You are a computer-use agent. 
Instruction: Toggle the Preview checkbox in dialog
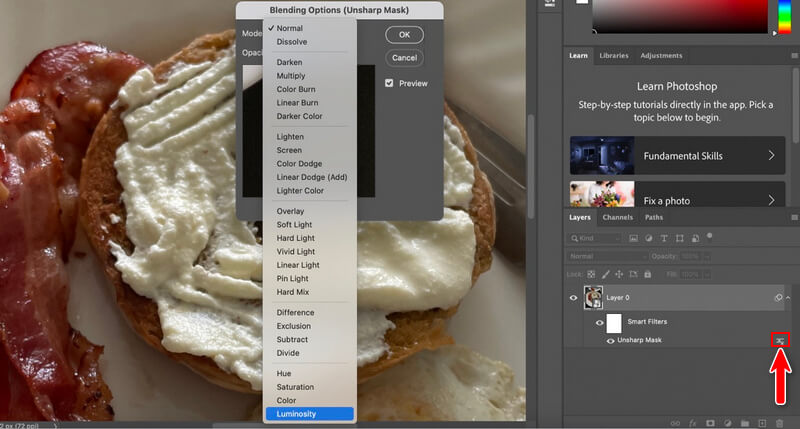click(x=389, y=84)
